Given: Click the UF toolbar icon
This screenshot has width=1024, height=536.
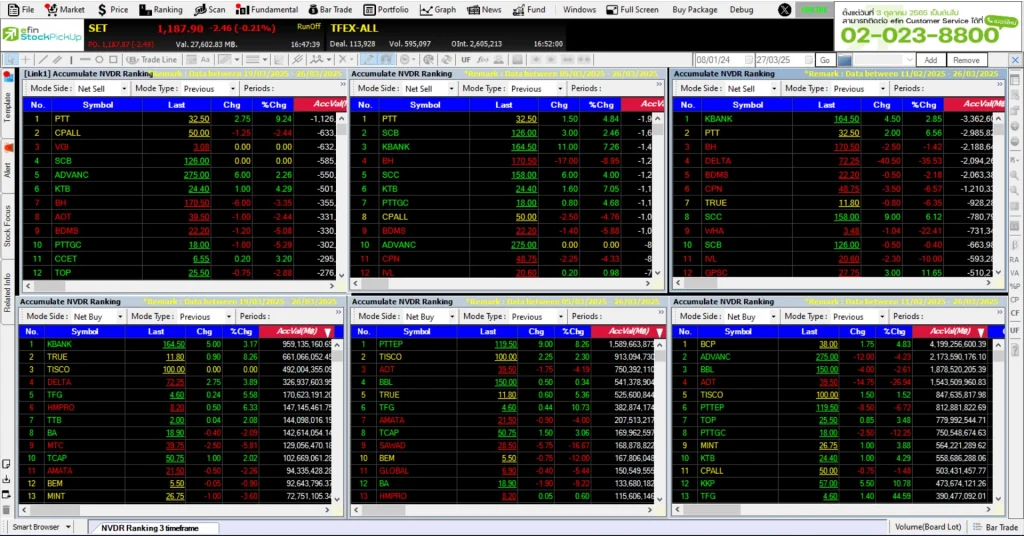Looking at the screenshot, I should (466, 59).
